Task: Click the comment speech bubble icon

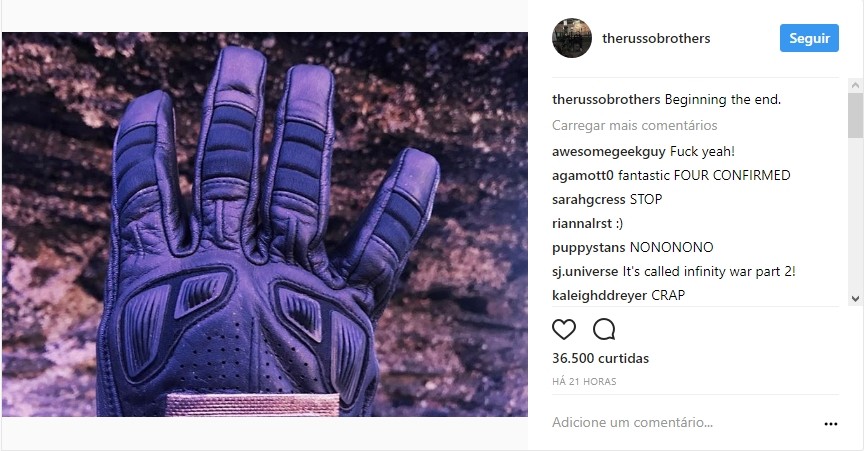Action: (604, 329)
